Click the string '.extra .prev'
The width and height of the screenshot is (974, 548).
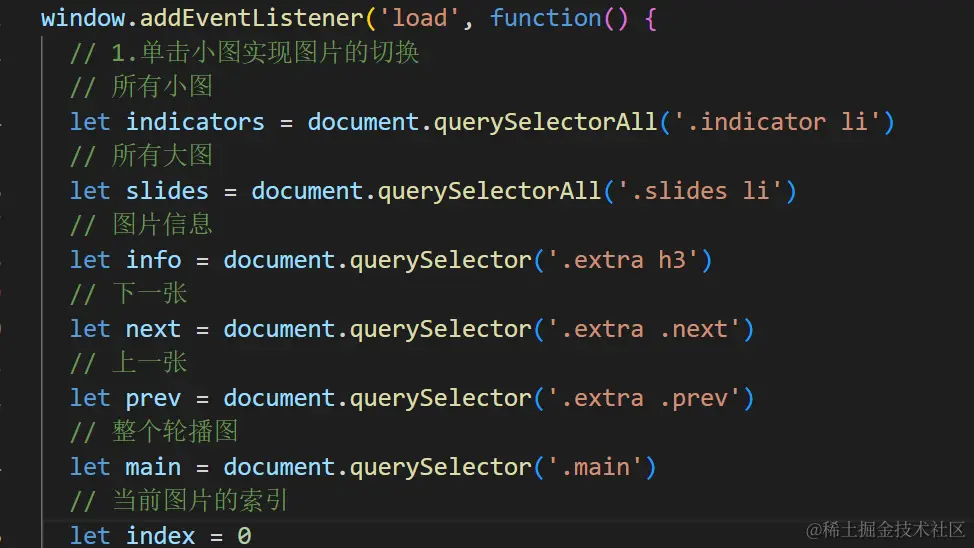pos(644,398)
